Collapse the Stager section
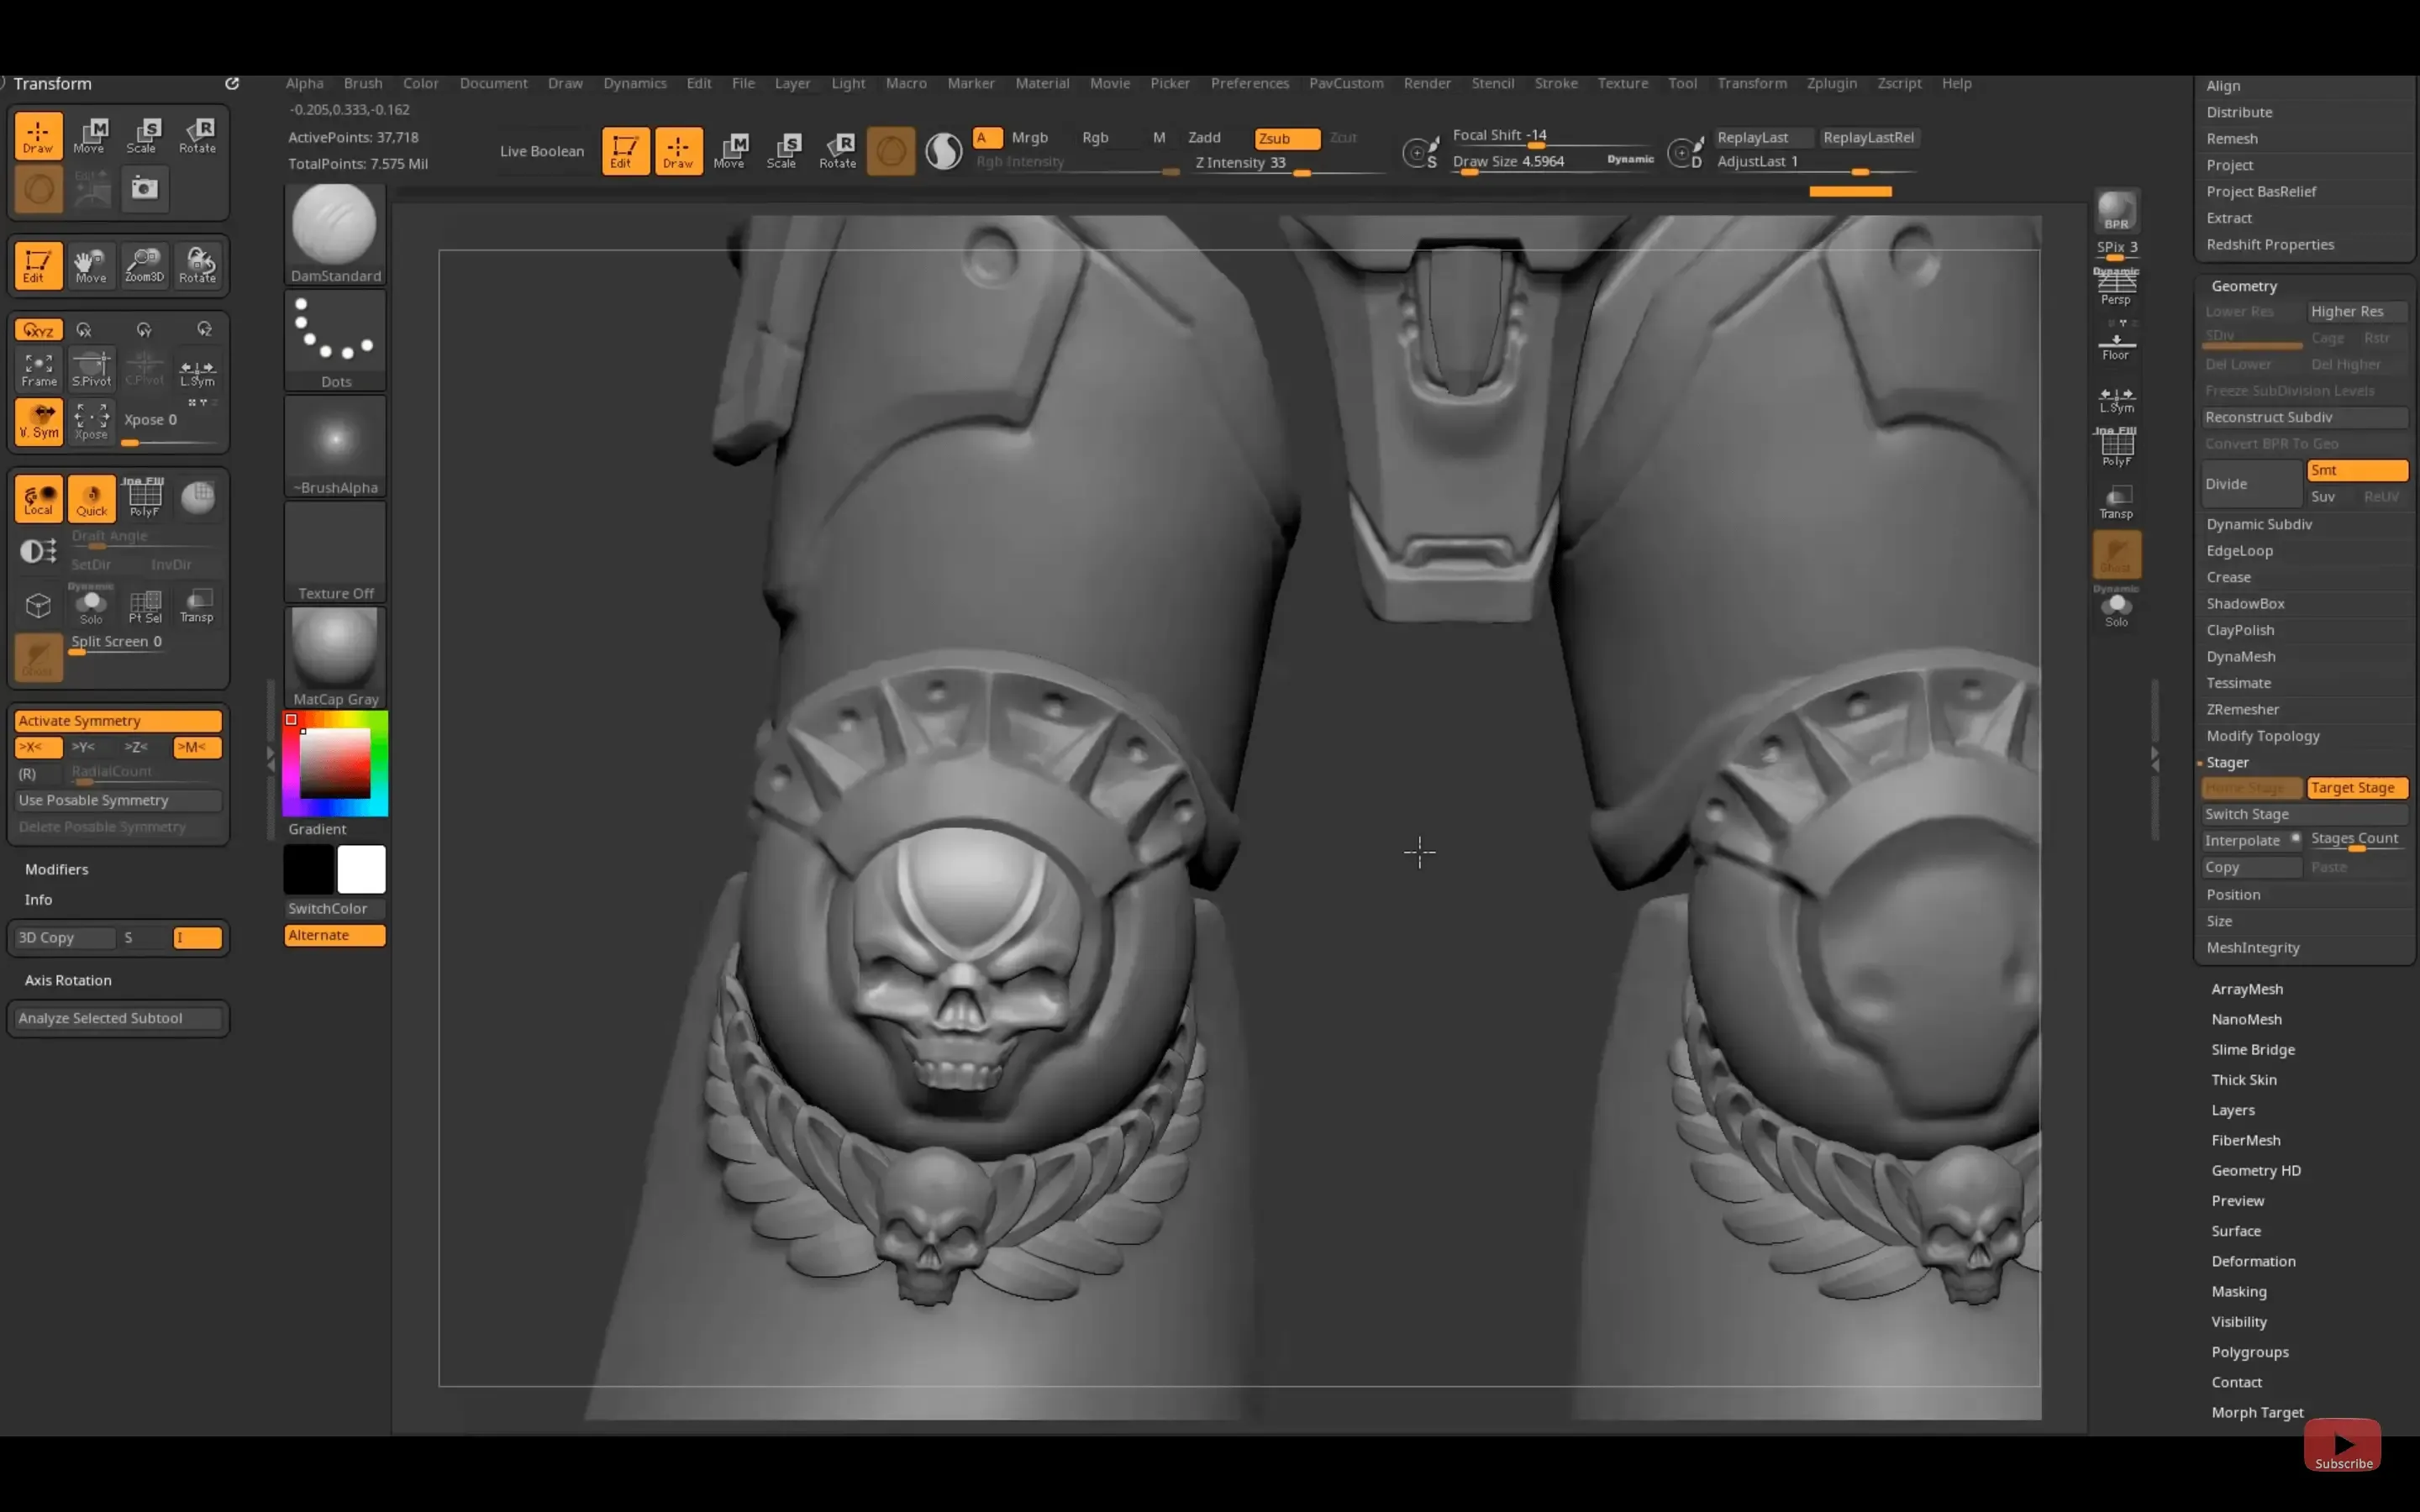This screenshot has height=1512, width=2420. pyautogui.click(x=2229, y=762)
